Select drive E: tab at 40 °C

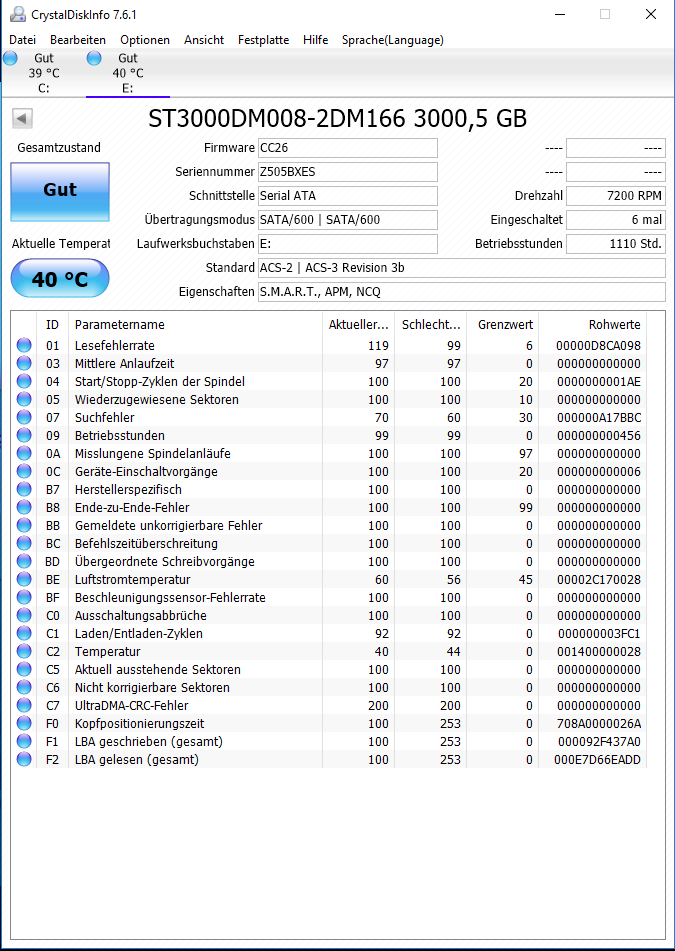(x=127, y=73)
